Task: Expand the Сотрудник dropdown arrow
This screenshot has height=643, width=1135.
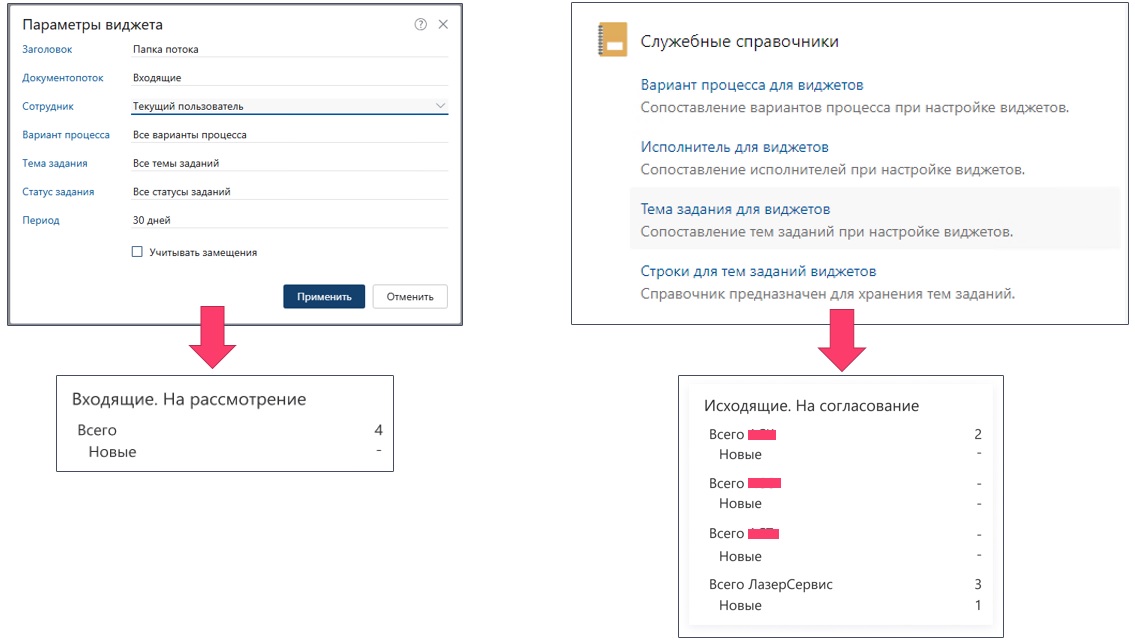Action: (x=440, y=105)
